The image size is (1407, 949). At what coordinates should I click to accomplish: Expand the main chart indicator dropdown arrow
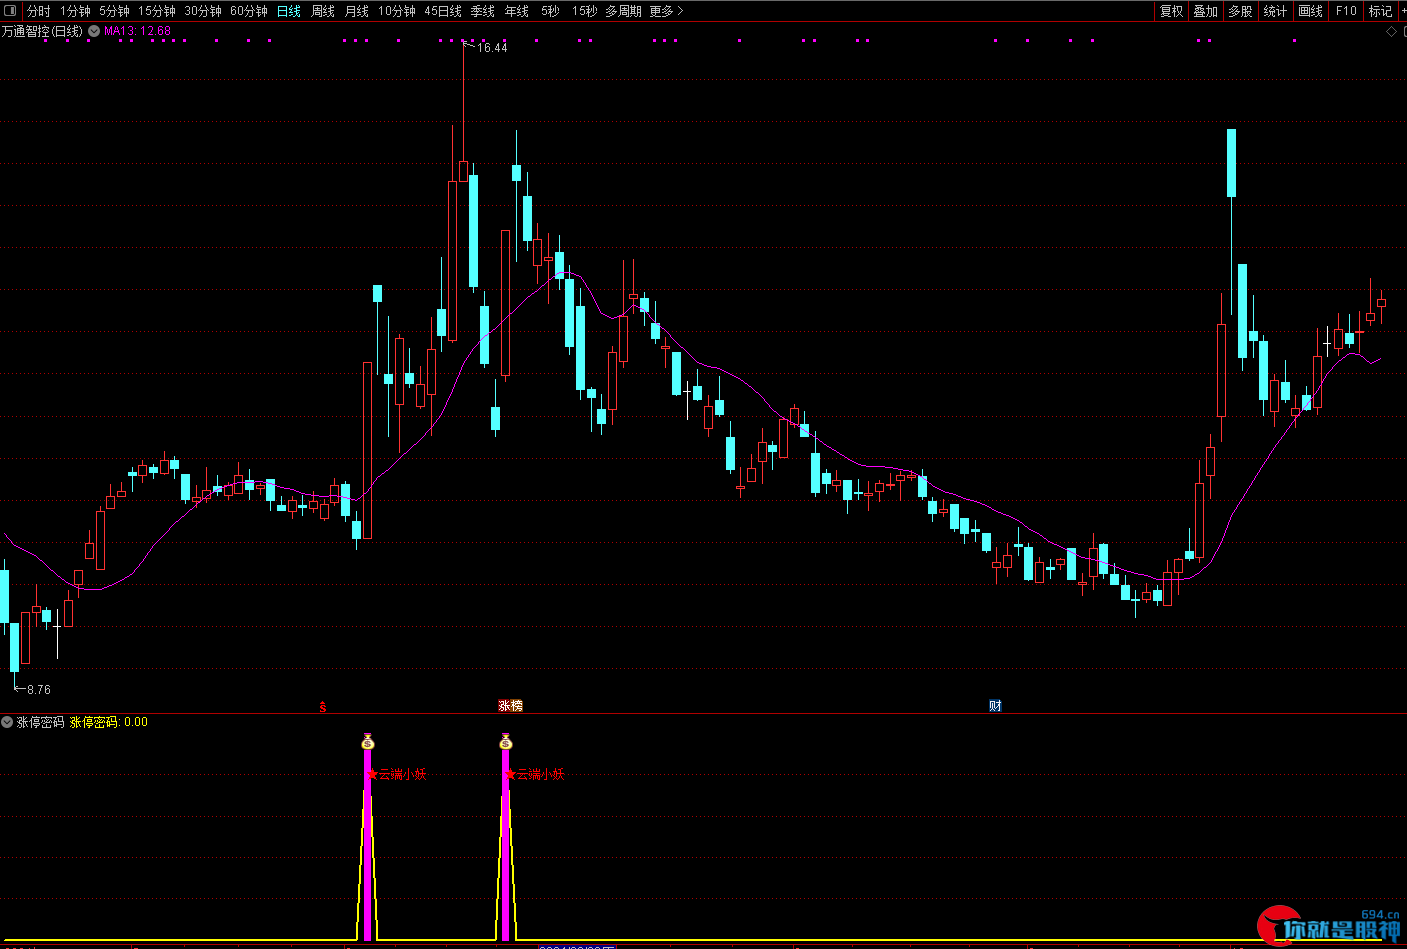(94, 31)
